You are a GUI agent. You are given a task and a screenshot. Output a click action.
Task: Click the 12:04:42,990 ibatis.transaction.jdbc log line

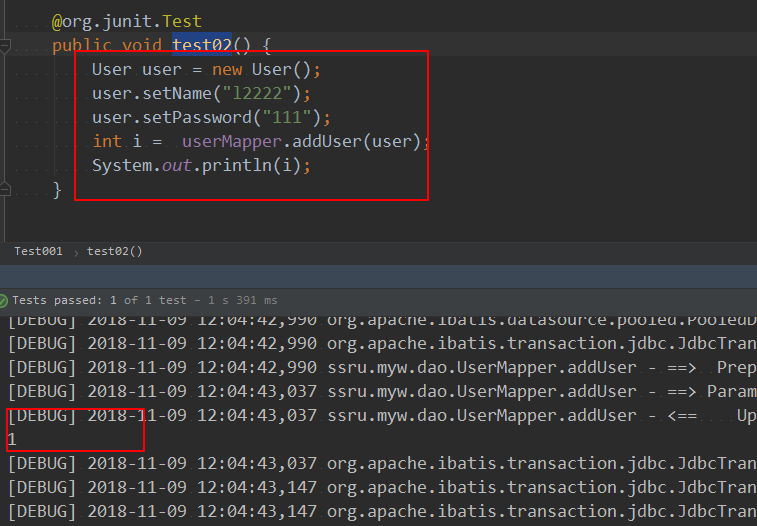pos(382,344)
